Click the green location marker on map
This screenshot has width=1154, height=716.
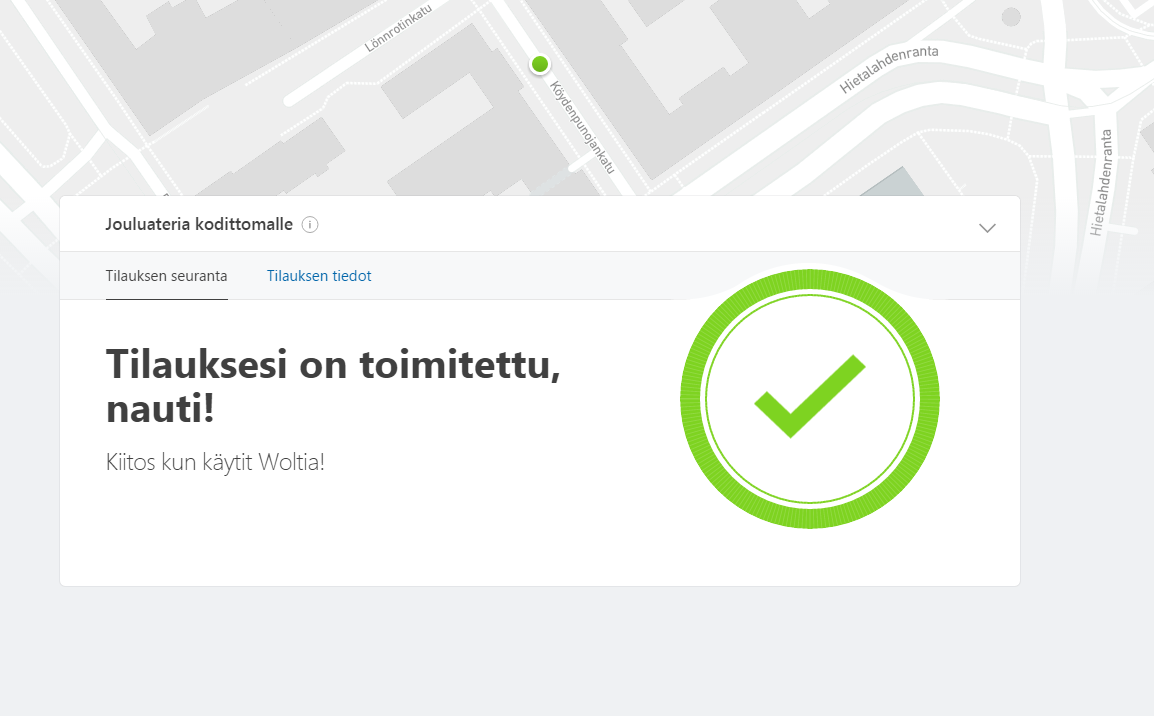click(540, 64)
